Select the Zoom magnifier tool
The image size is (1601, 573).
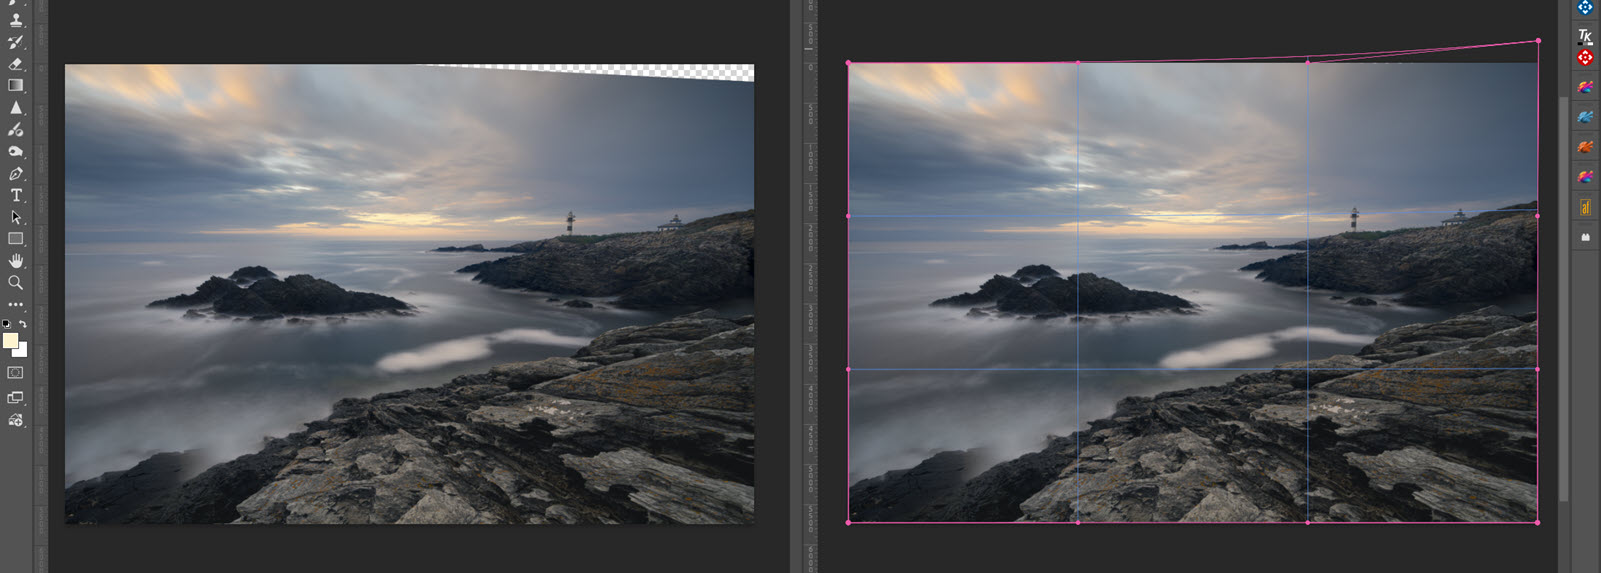click(16, 283)
